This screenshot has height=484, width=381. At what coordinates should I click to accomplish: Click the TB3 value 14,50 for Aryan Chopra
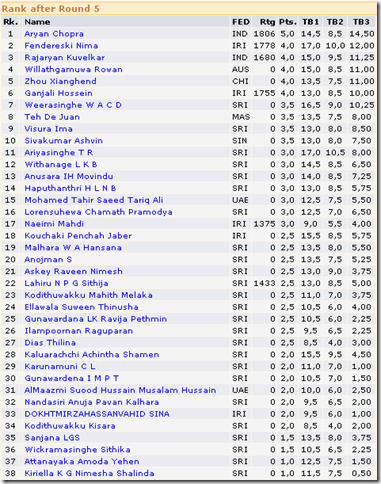[362, 34]
